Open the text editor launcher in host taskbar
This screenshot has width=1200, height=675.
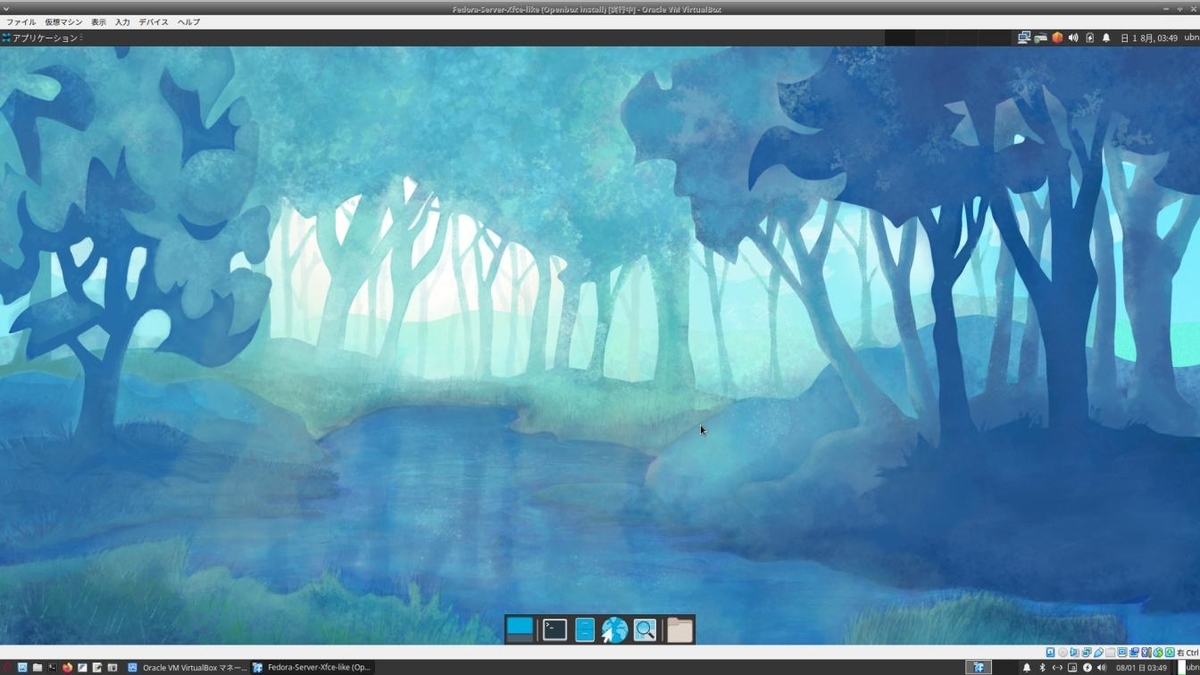point(97,667)
